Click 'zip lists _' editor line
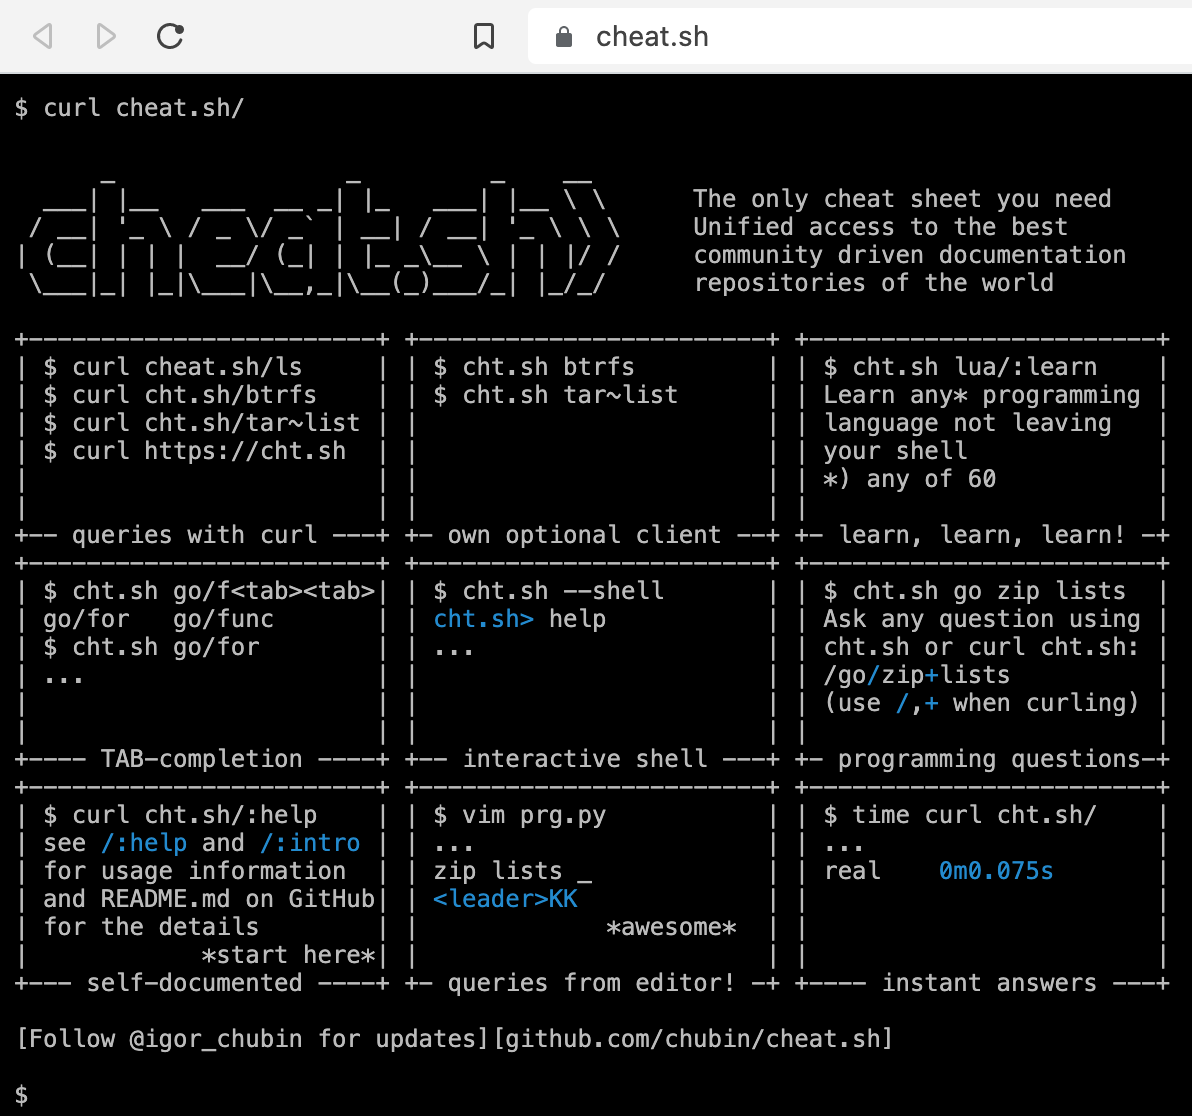This screenshot has width=1192, height=1116. [512, 870]
